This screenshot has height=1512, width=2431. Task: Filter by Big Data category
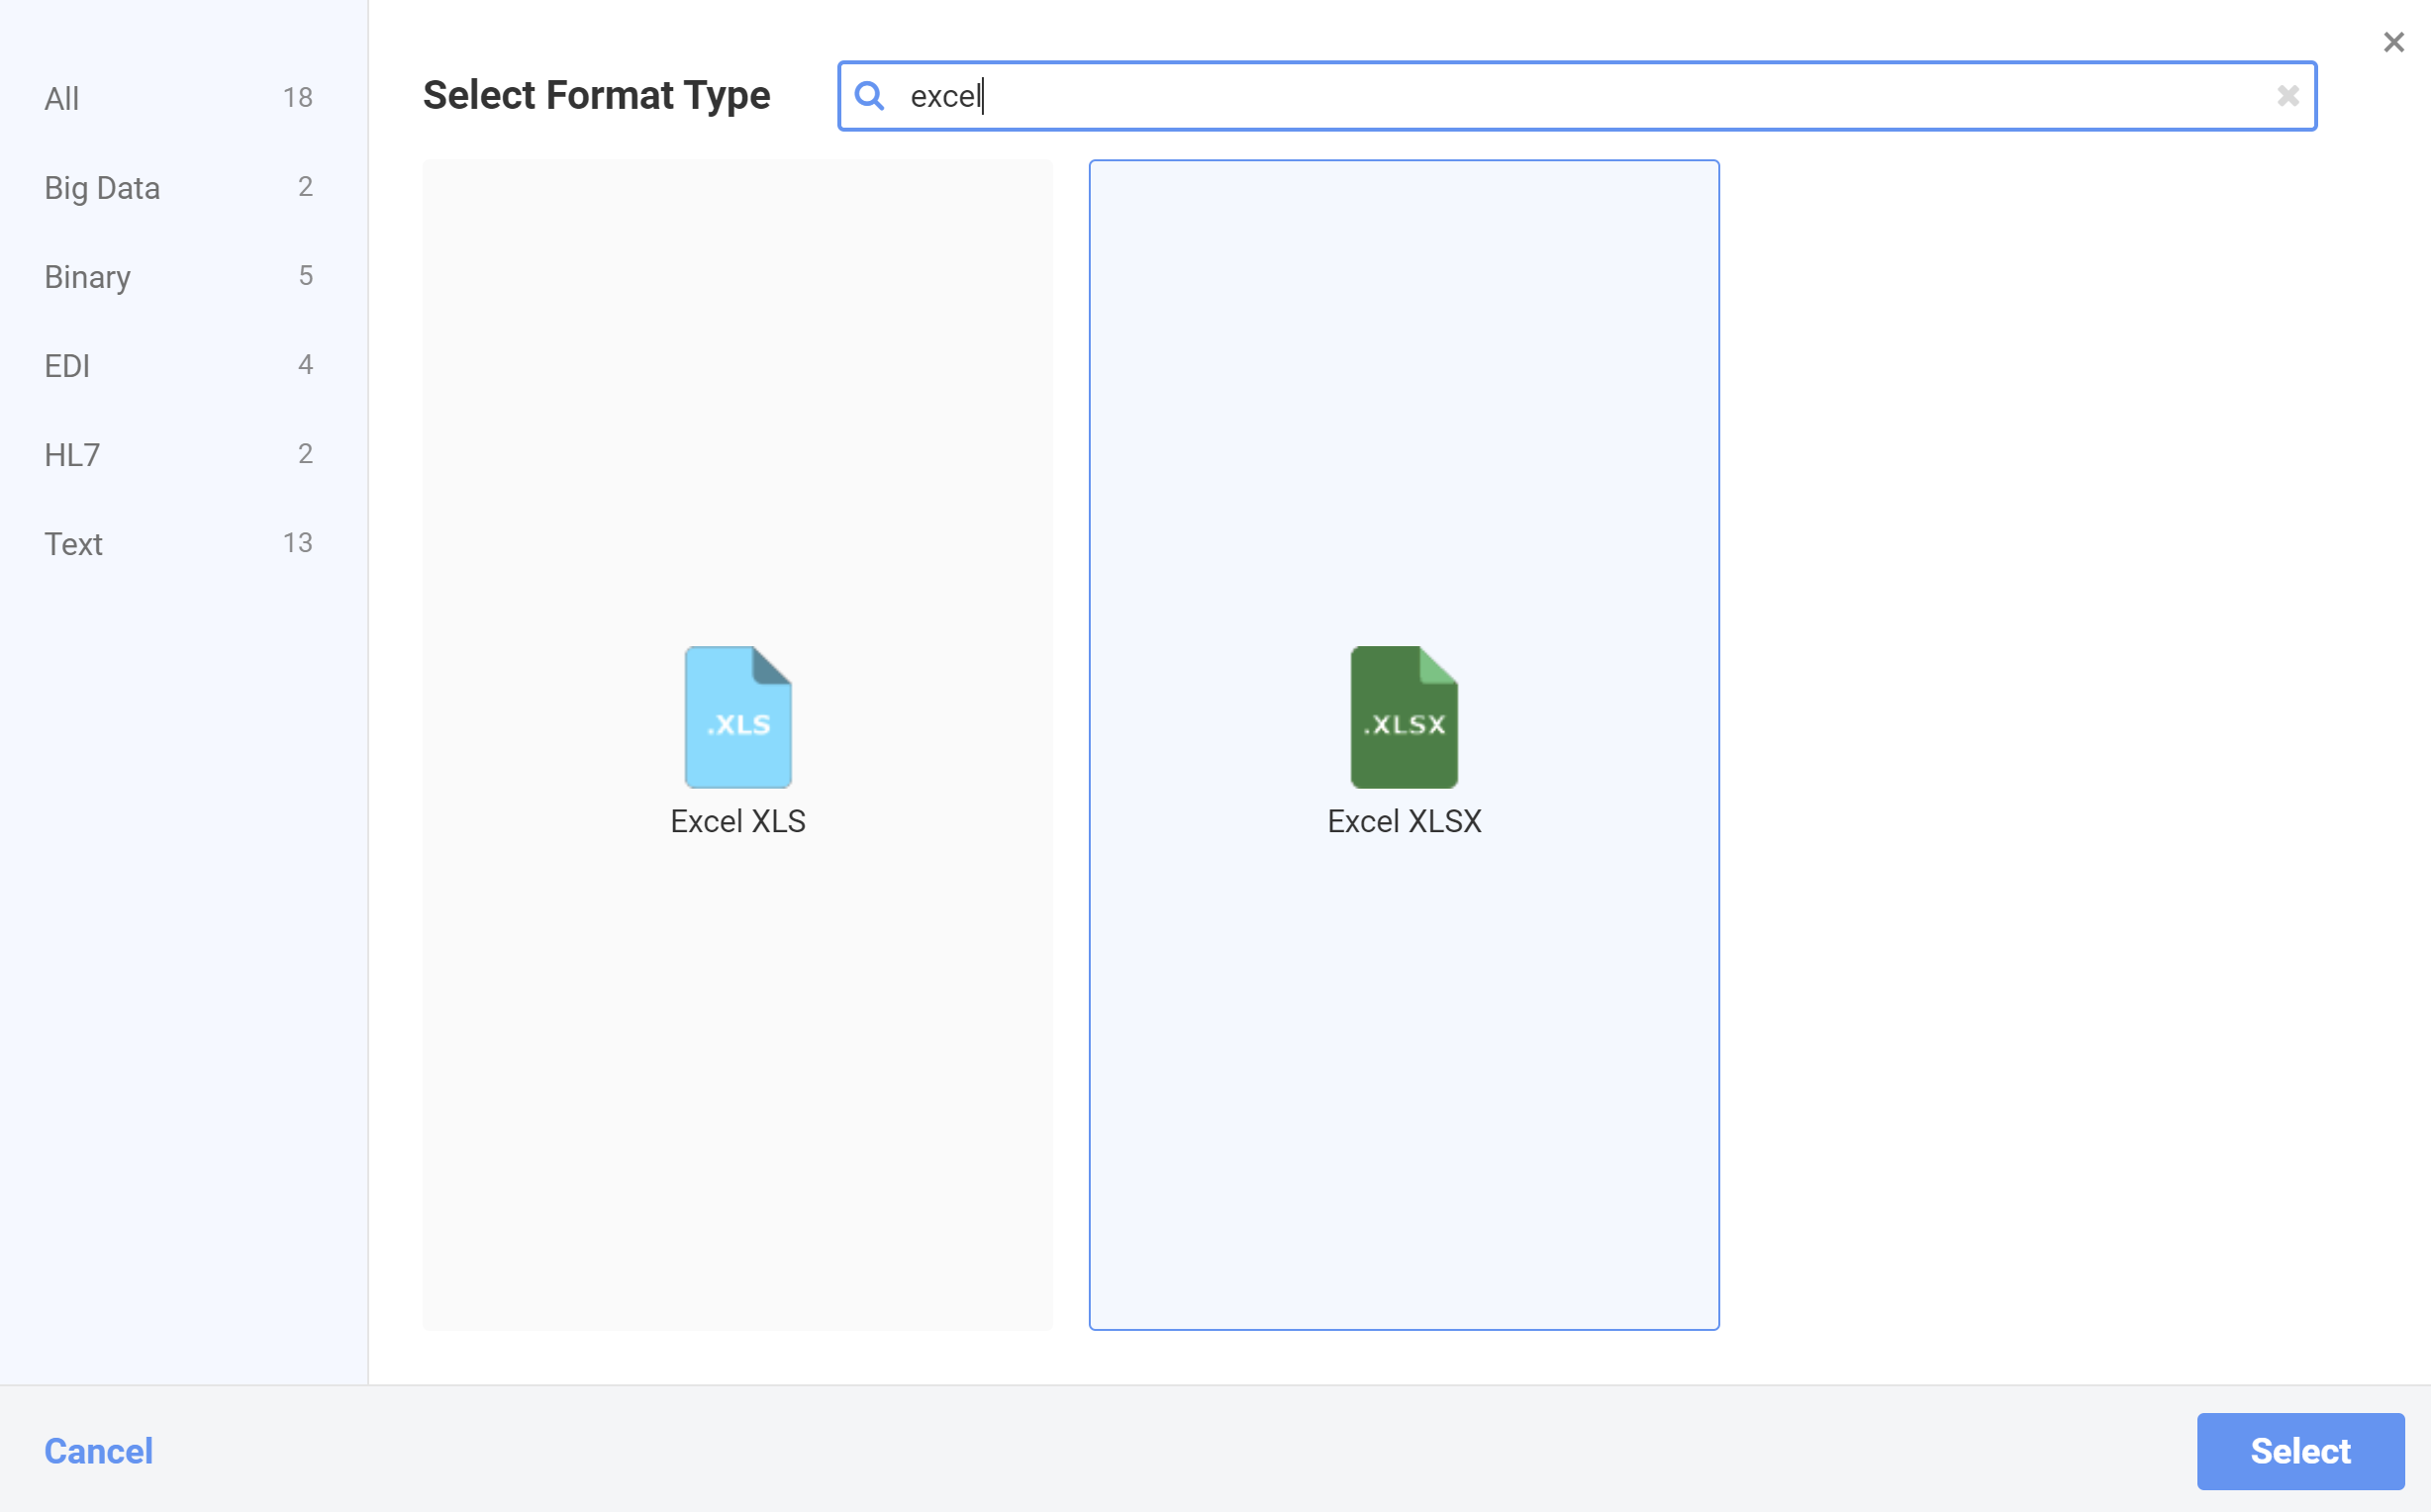point(102,187)
